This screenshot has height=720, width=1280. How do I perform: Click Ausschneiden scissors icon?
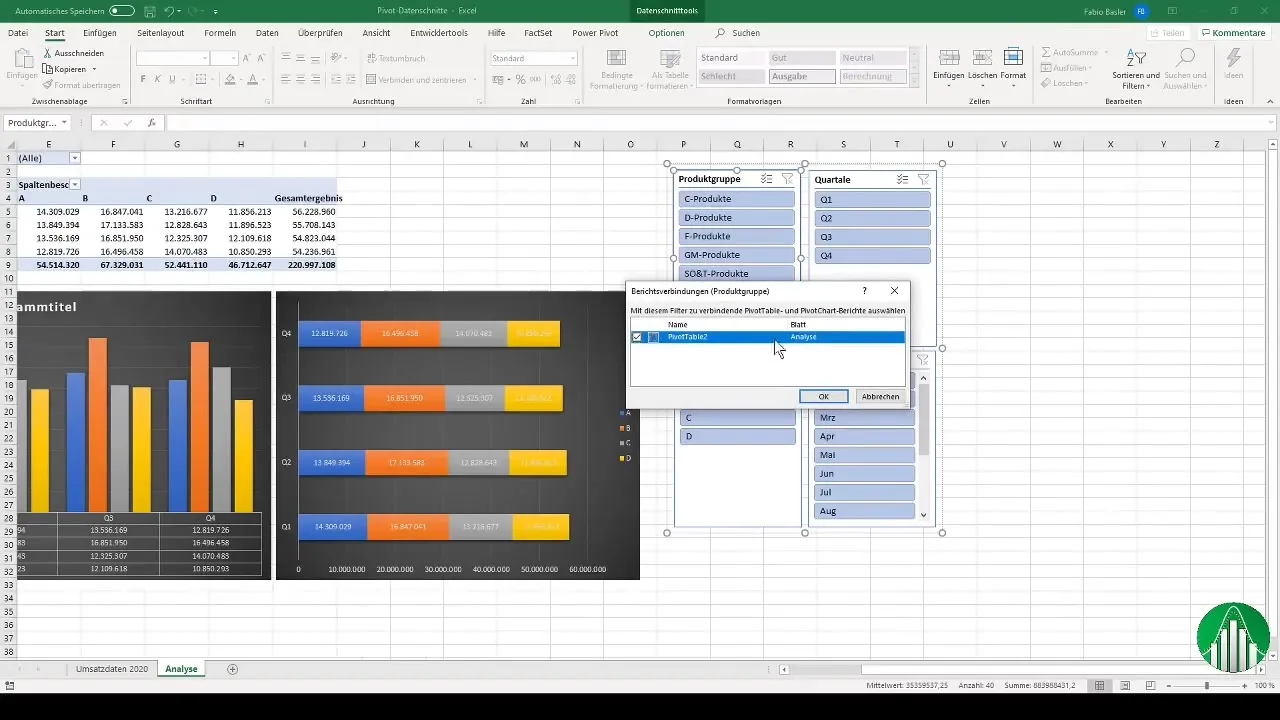[x=47, y=53]
